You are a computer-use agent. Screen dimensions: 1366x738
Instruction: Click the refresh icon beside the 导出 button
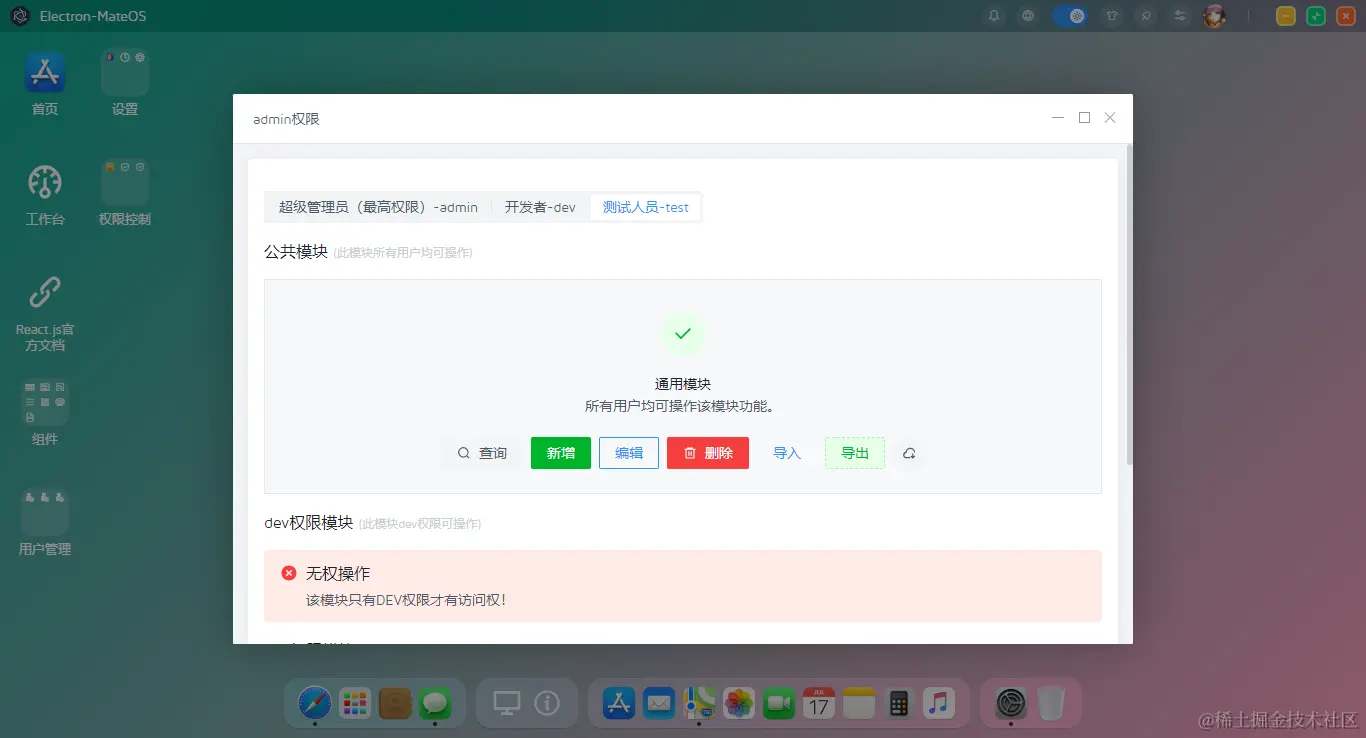coord(909,453)
